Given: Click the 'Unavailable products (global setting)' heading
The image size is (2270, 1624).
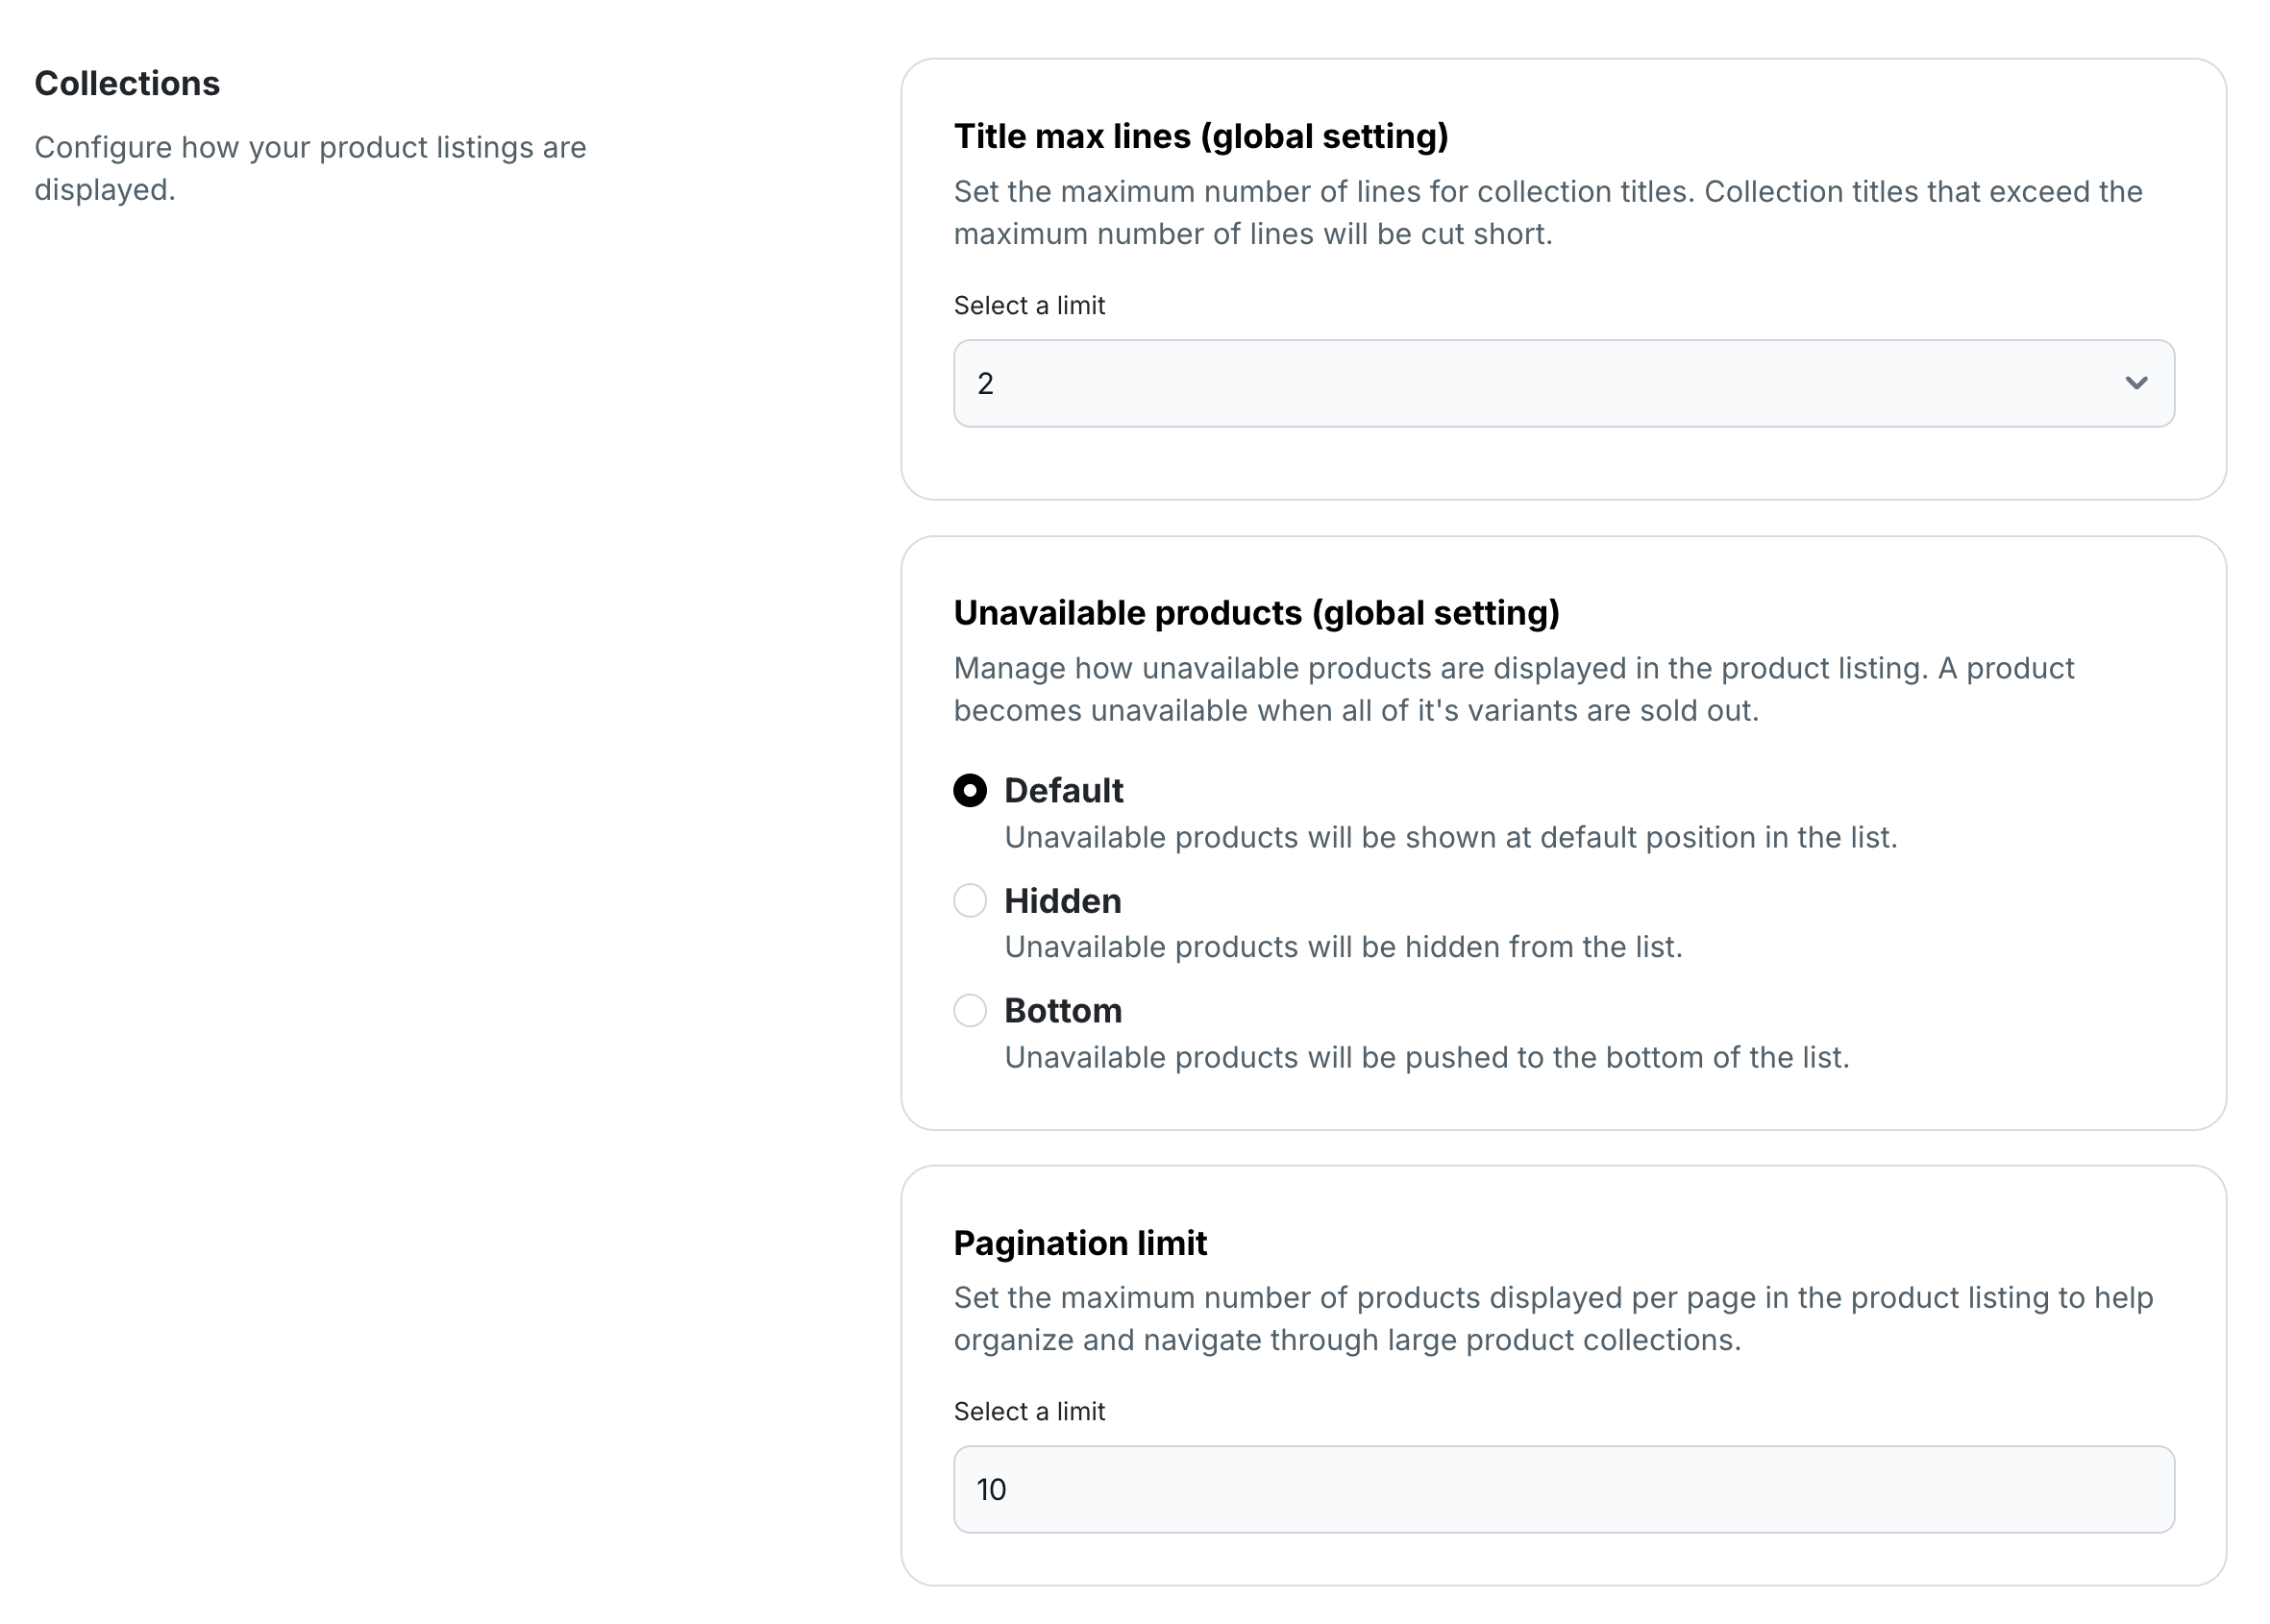Looking at the screenshot, I should [x=1256, y=612].
